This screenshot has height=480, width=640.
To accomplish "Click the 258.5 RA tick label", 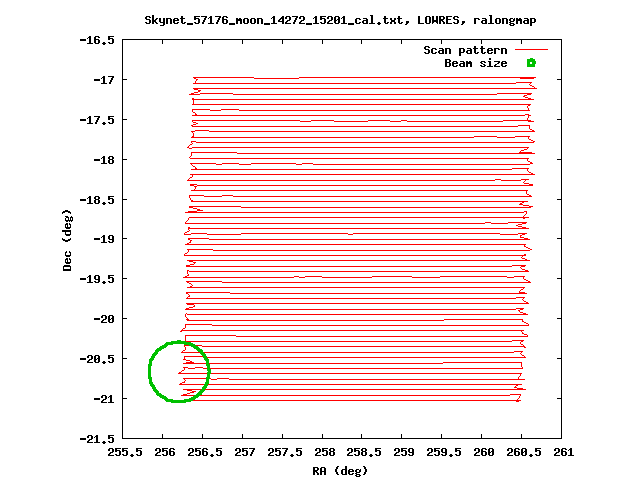I will [x=364, y=452].
